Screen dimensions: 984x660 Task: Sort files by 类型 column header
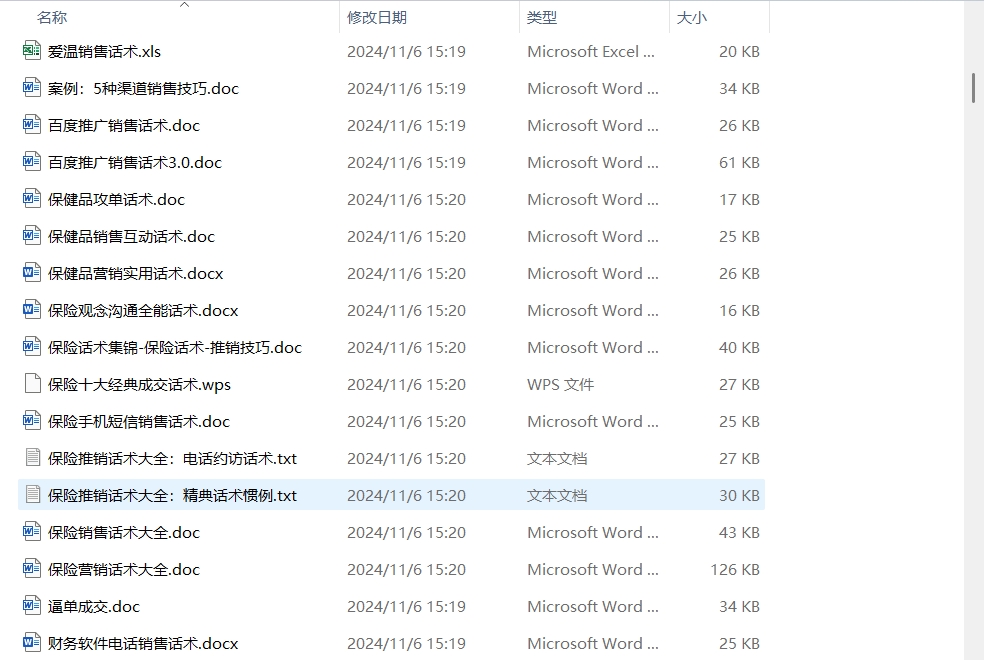click(x=542, y=18)
